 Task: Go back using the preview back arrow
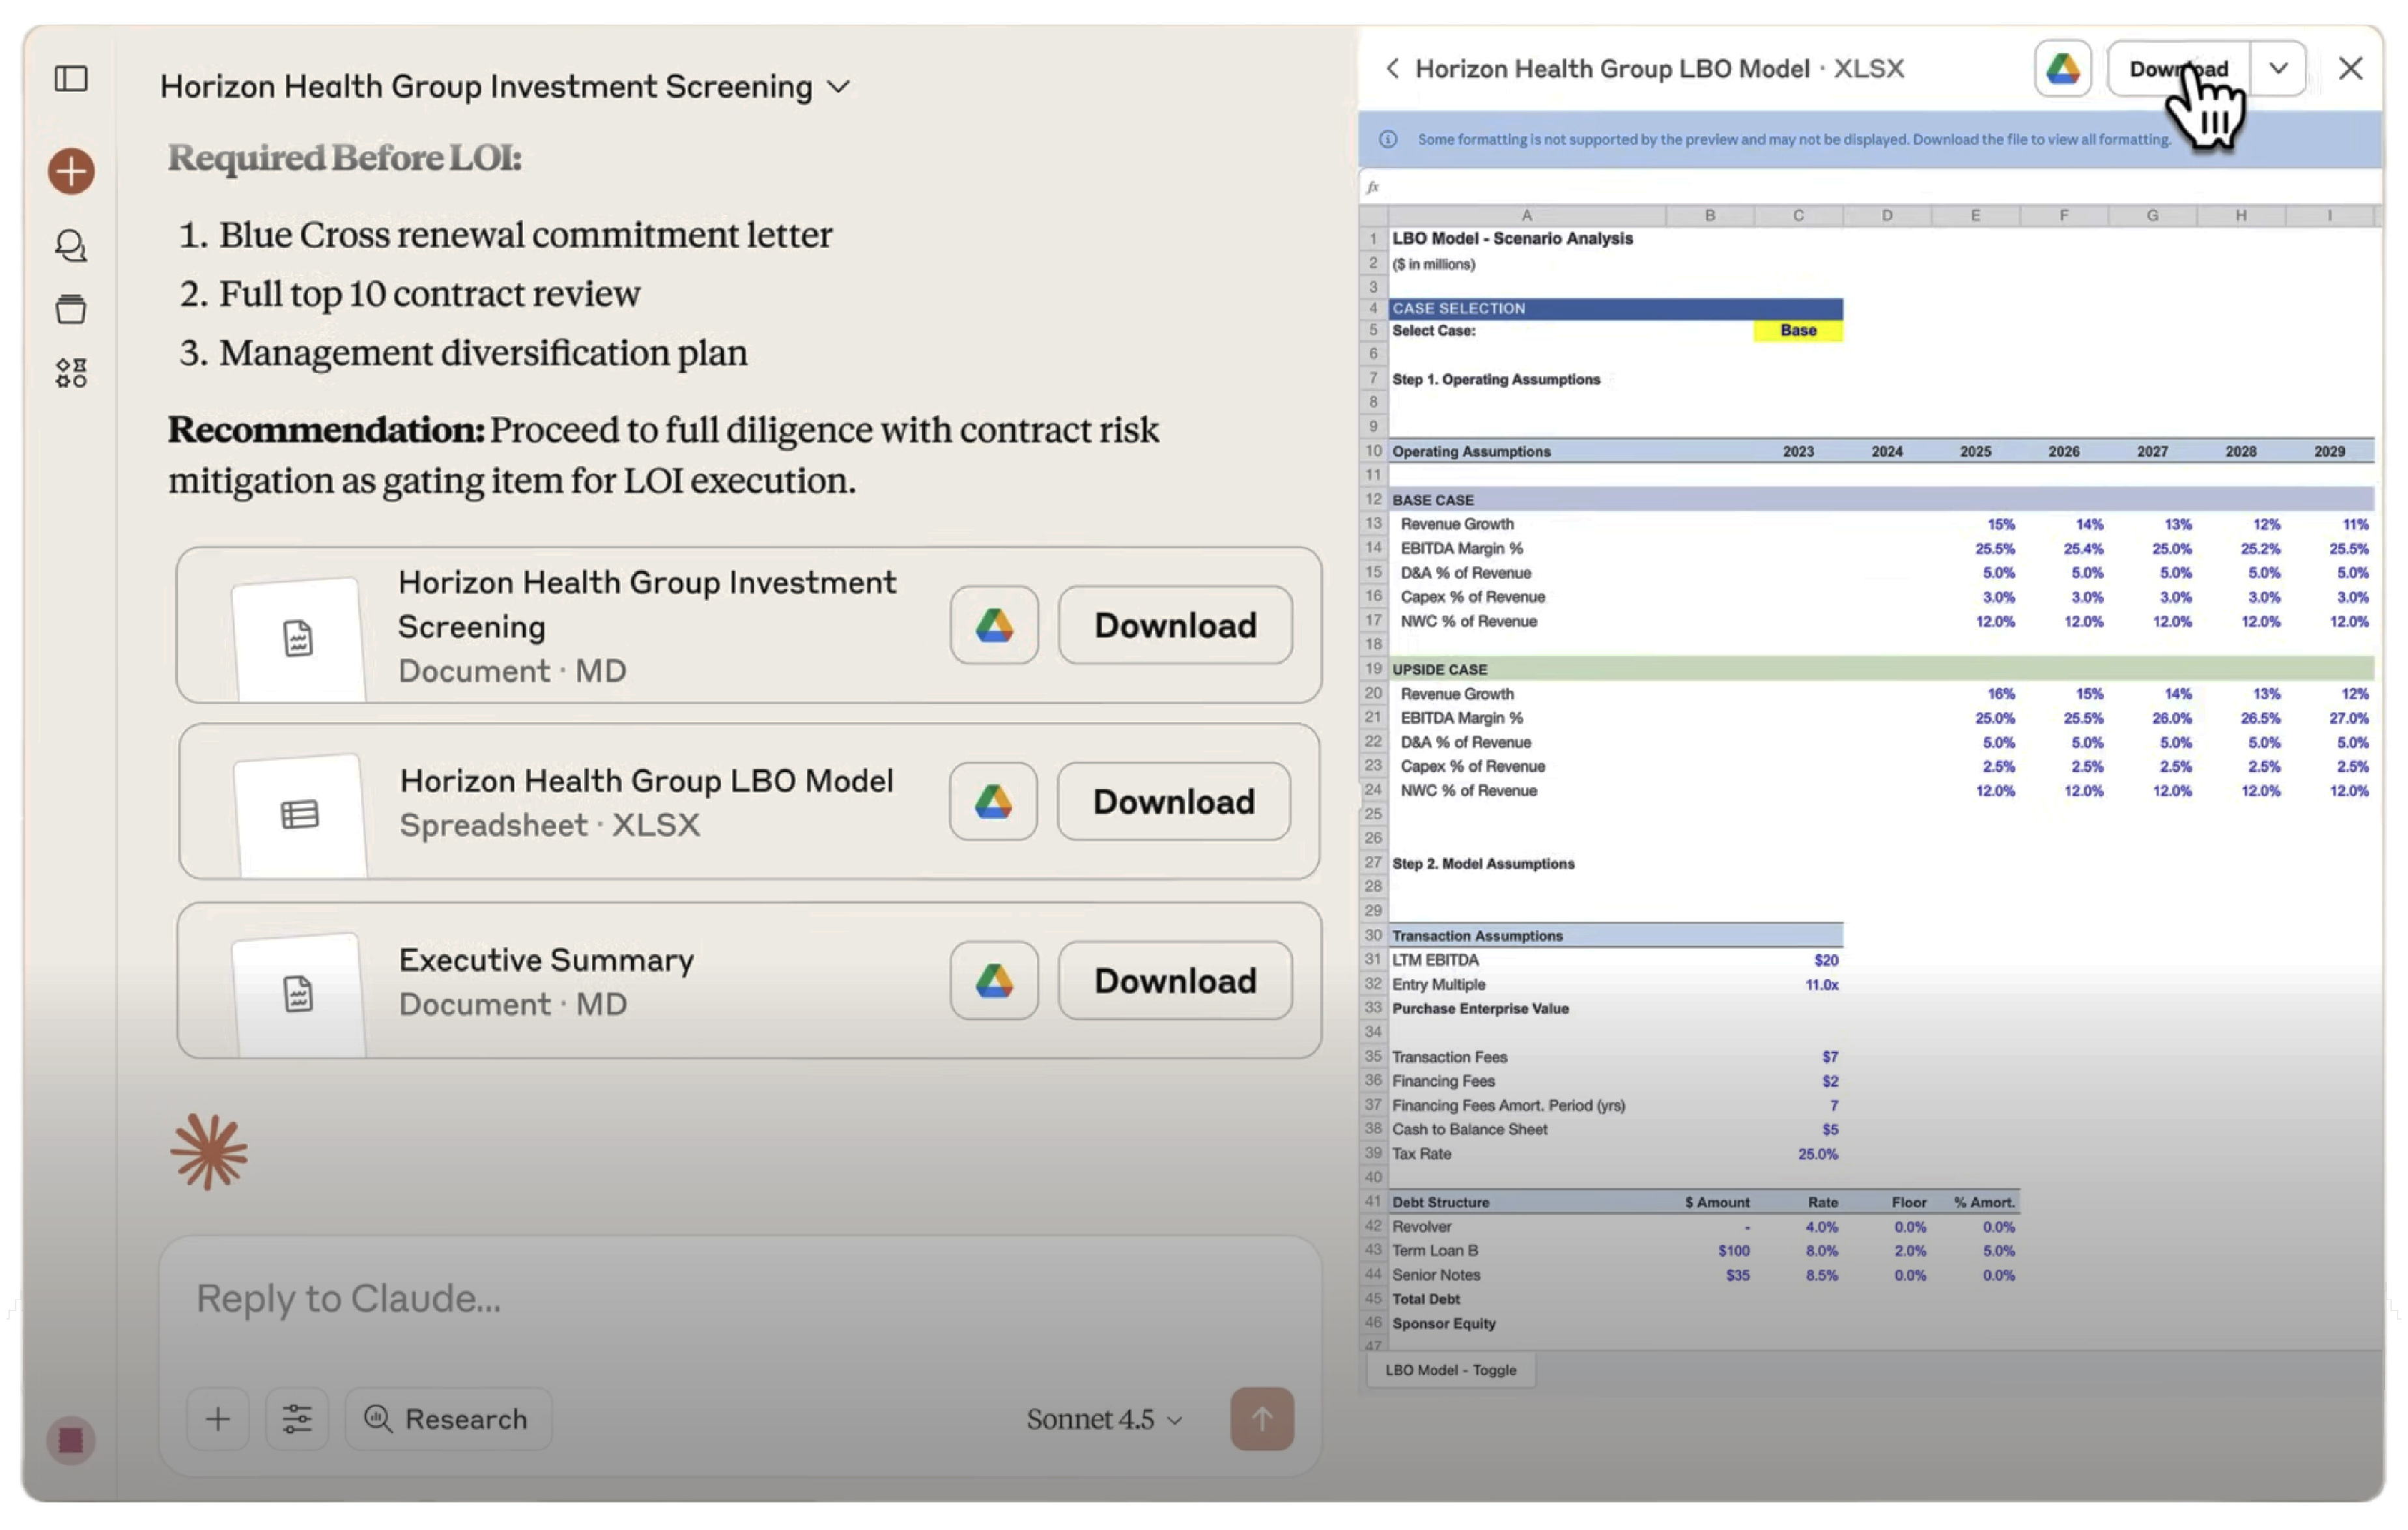1392,69
